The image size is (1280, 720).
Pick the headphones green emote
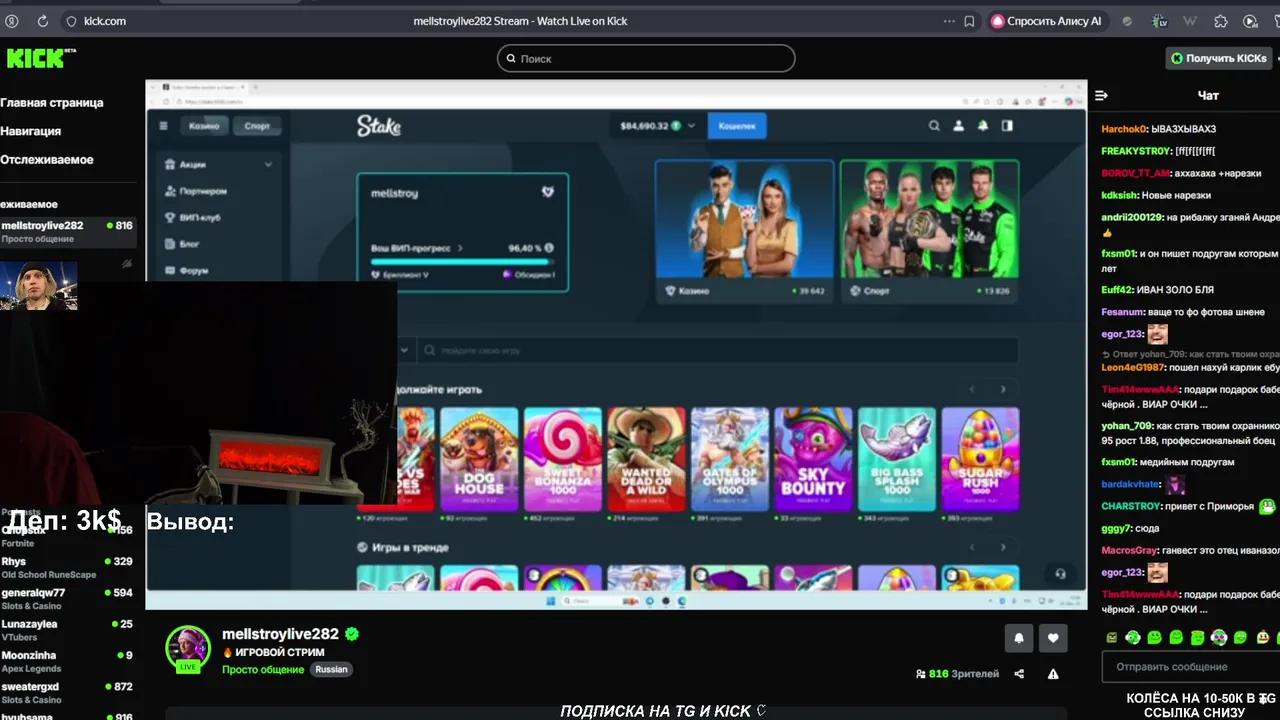tap(1133, 637)
